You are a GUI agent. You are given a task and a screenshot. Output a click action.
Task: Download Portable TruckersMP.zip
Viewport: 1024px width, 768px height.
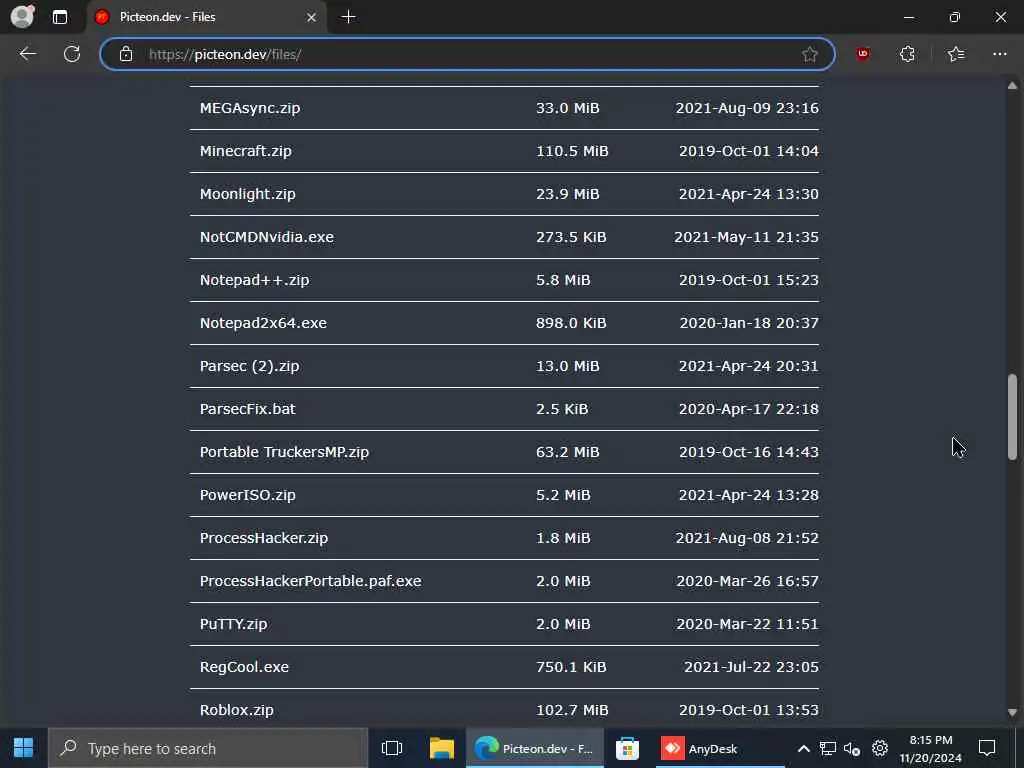tap(284, 452)
